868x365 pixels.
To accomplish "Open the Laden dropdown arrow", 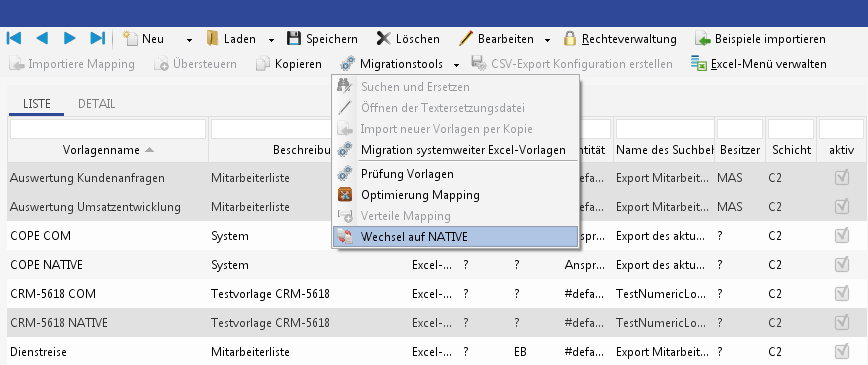I will pos(271,40).
